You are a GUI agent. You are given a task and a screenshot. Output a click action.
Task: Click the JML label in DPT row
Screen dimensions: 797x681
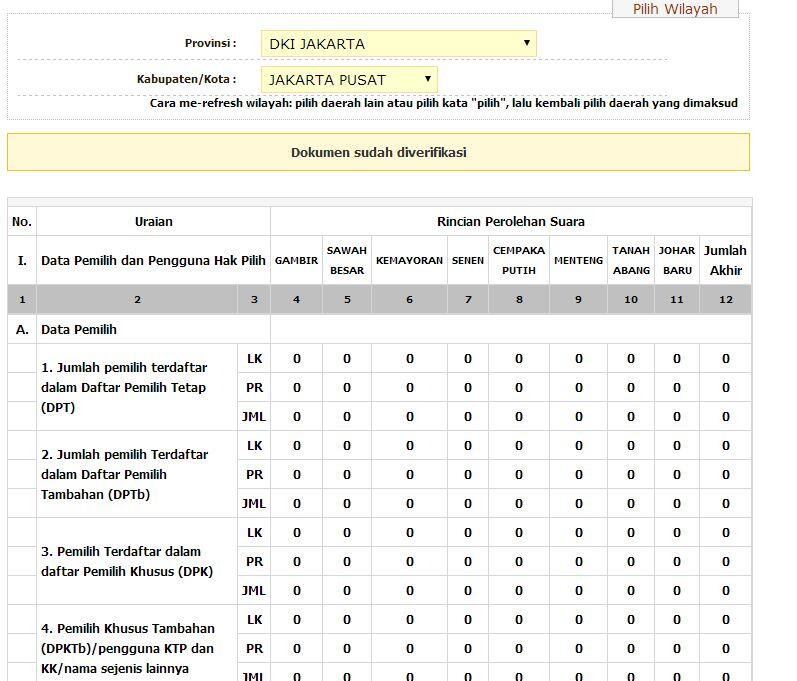pyautogui.click(x=254, y=417)
